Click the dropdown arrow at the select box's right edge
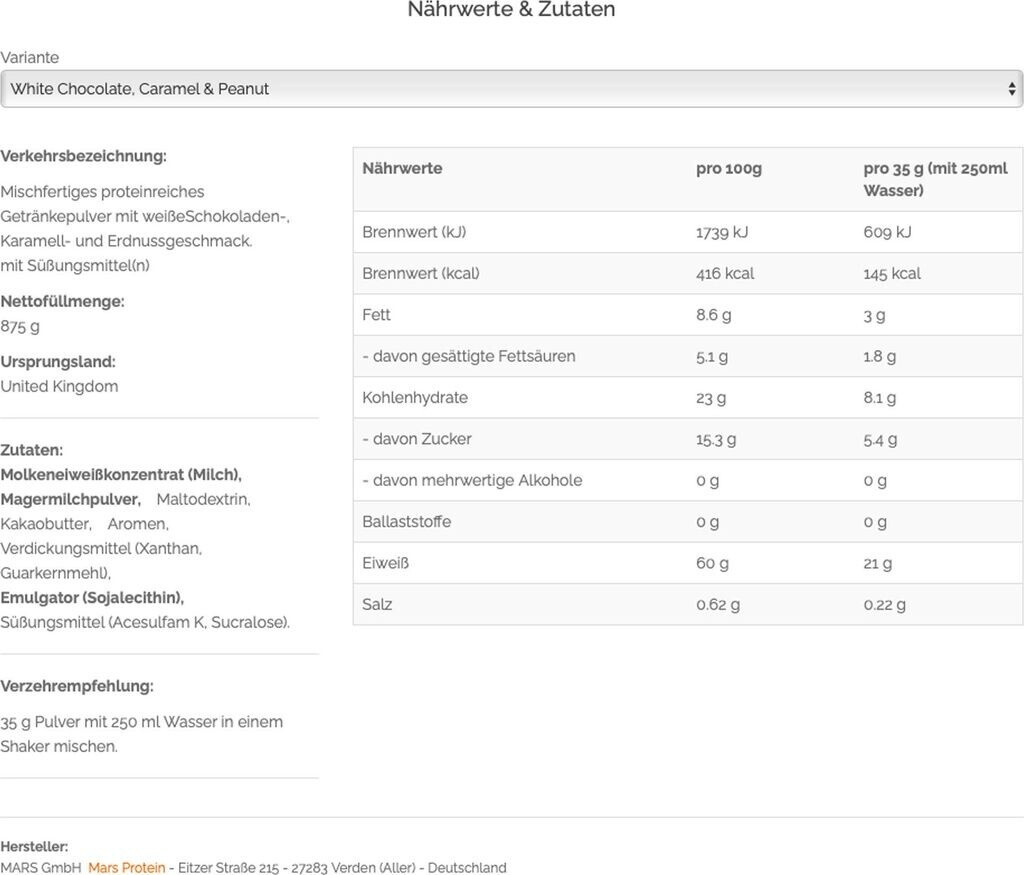Image resolution: width=1024 pixels, height=875 pixels. 1012,89
